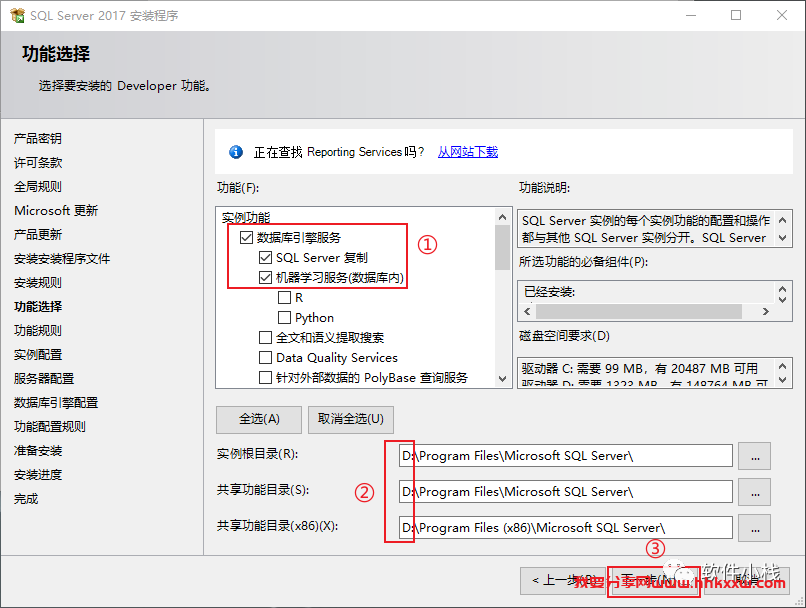Click into the 实例根目录(R) path field
This screenshot has height=608, width=806.
(565, 456)
